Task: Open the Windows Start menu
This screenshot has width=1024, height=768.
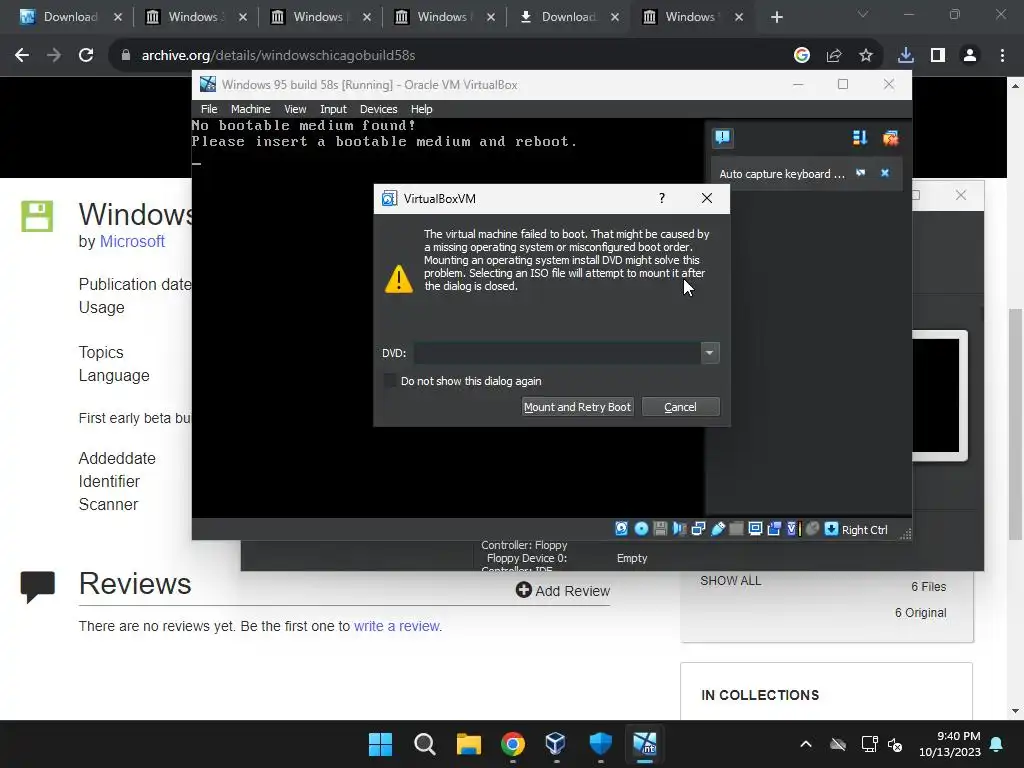Action: (380, 744)
